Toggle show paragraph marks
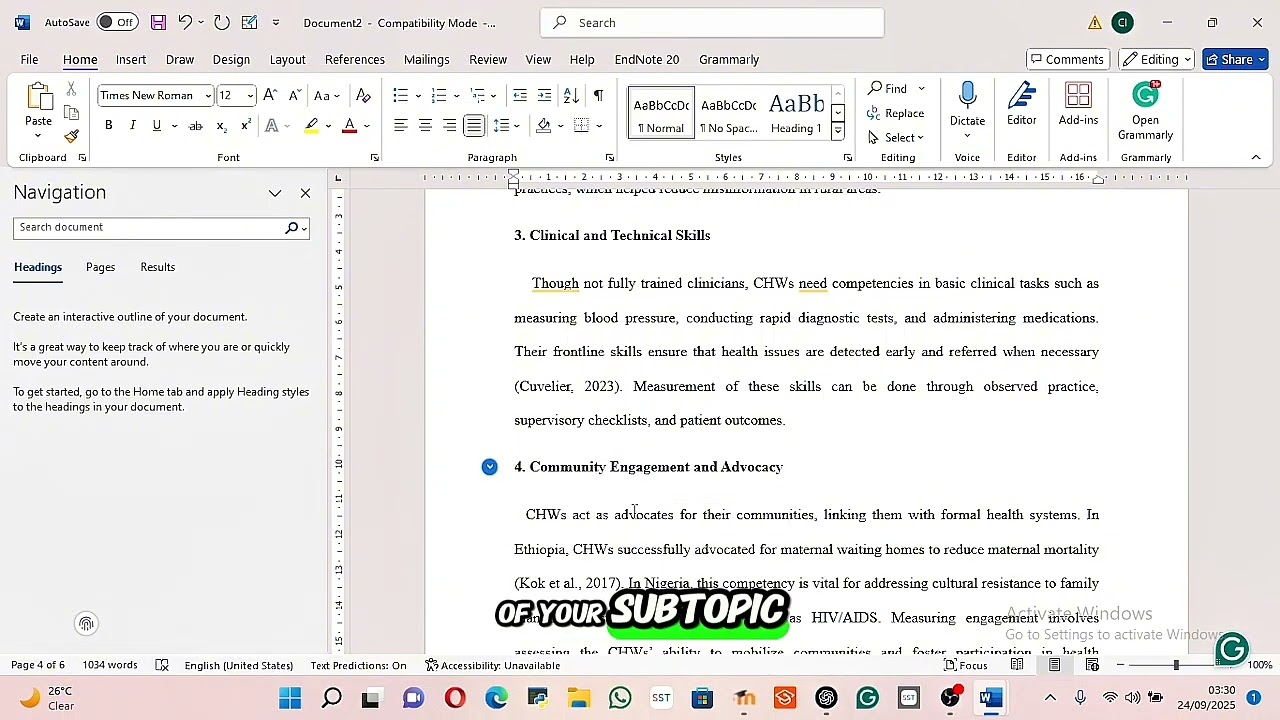Image resolution: width=1280 pixels, height=720 pixels. point(598,95)
